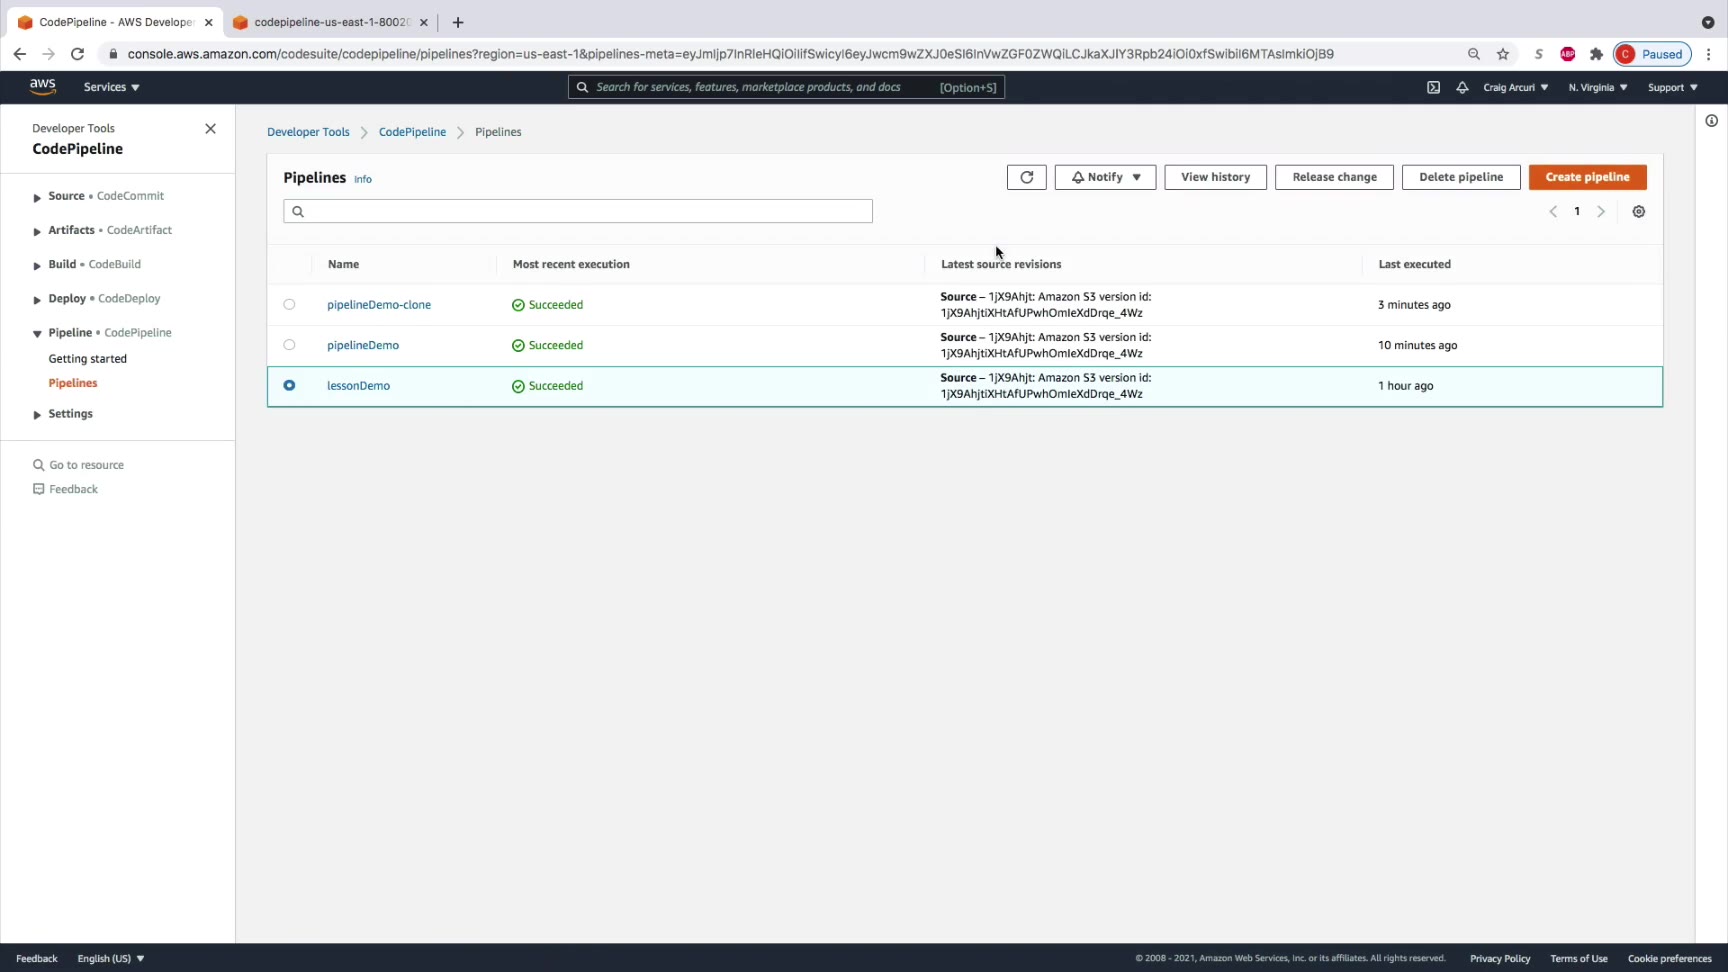Screen dimensions: 1728x972
Task: Click the browser address bar URL
Action: 730,54
